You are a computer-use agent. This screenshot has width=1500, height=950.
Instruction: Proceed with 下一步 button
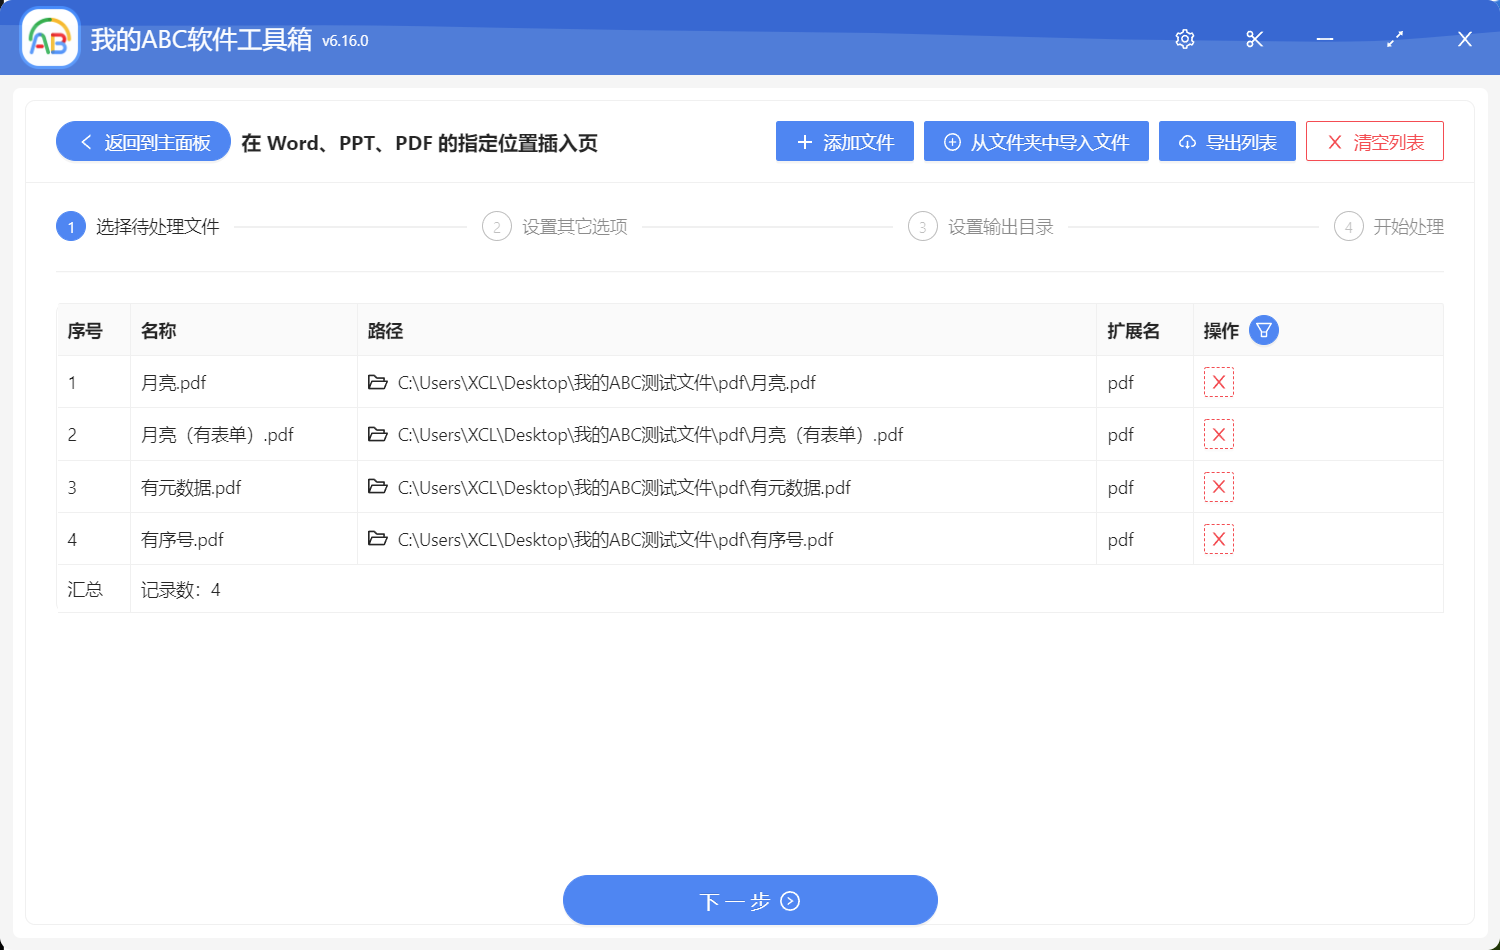[750, 901]
